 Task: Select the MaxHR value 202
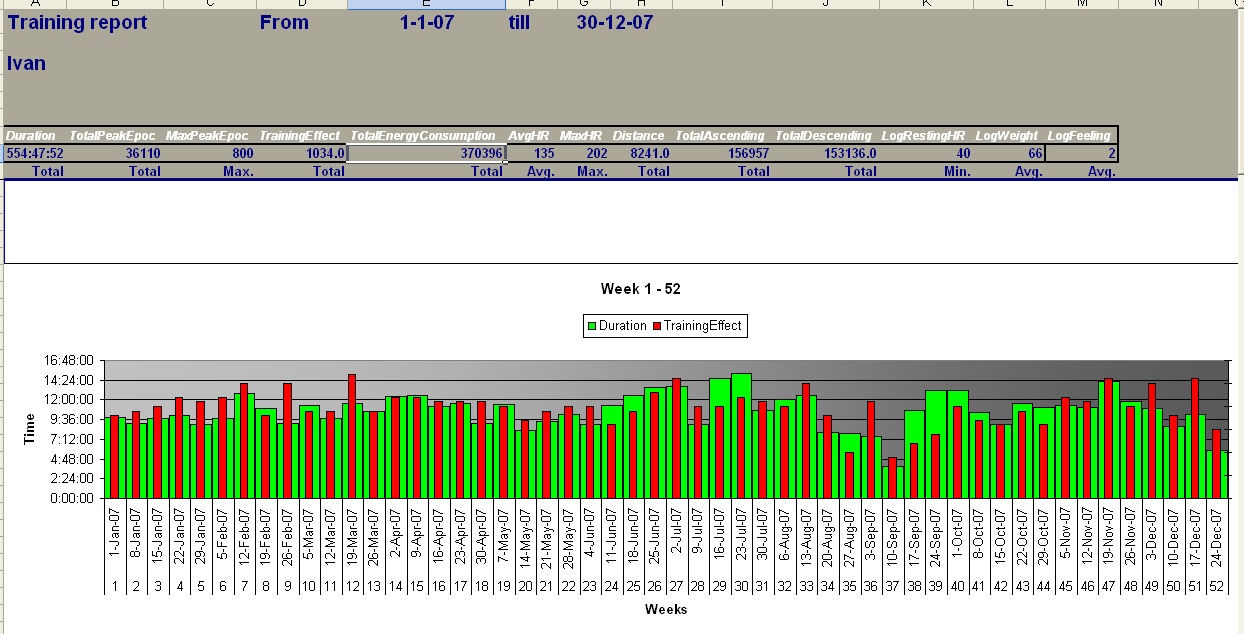[x=595, y=154]
